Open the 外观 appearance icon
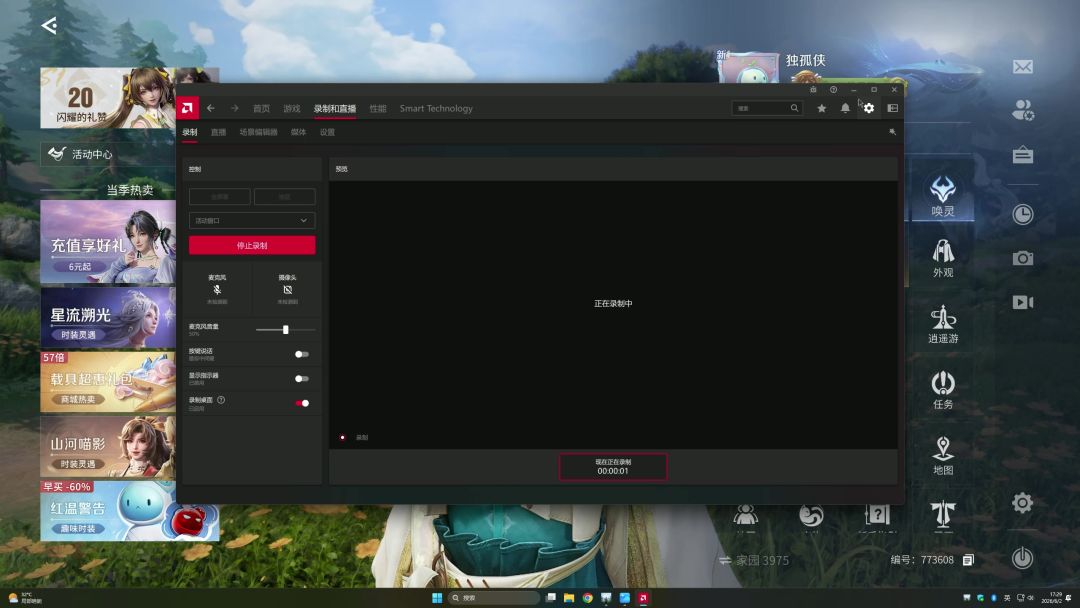Image resolution: width=1080 pixels, height=608 pixels. coord(943,258)
